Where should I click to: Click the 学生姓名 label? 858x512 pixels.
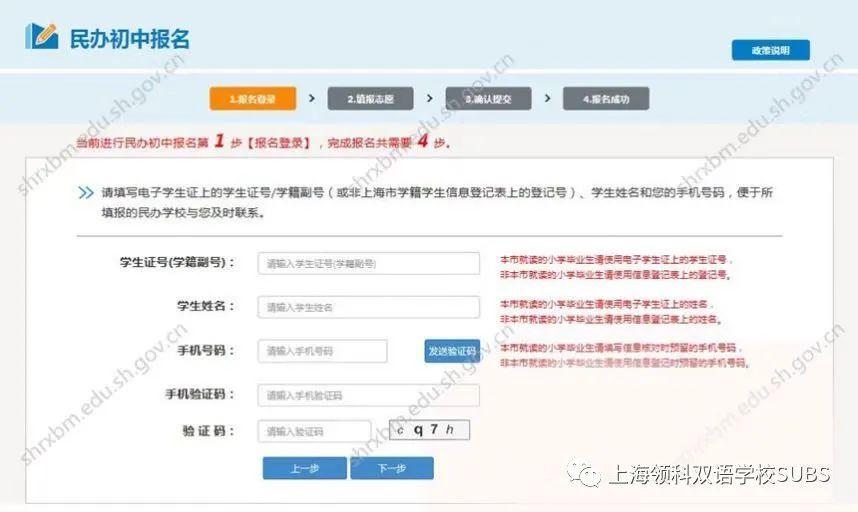(206, 306)
